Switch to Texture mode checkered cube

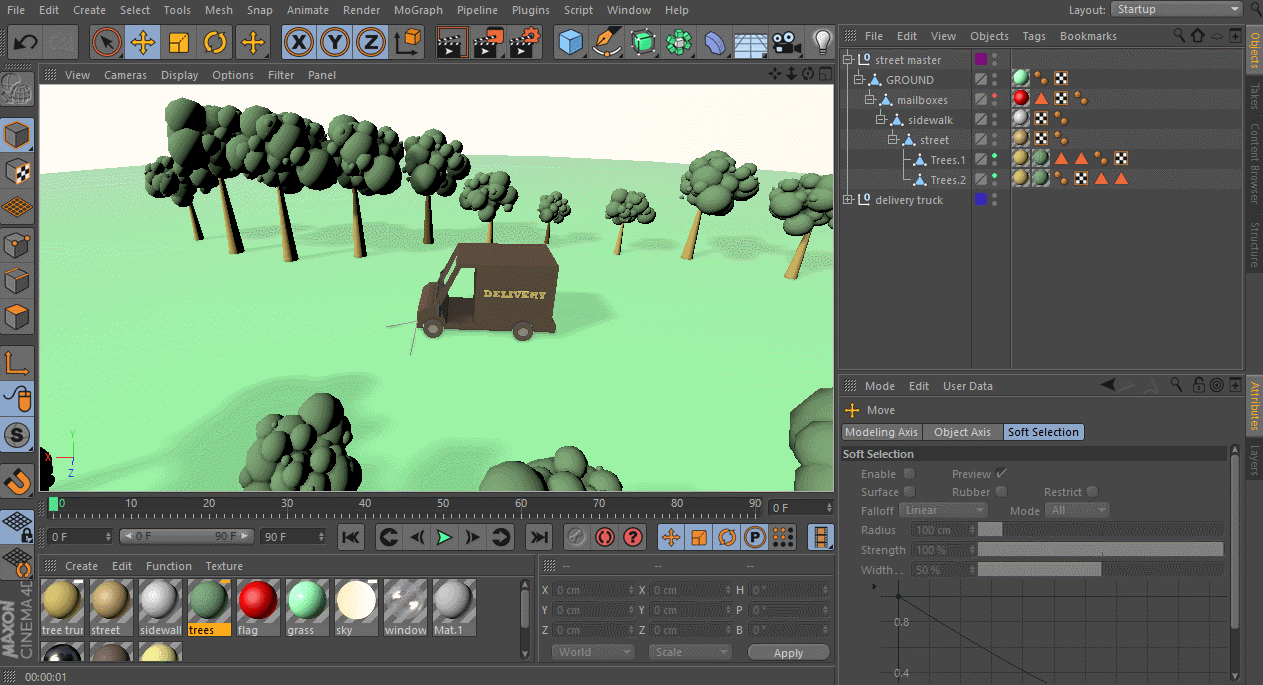(19, 171)
